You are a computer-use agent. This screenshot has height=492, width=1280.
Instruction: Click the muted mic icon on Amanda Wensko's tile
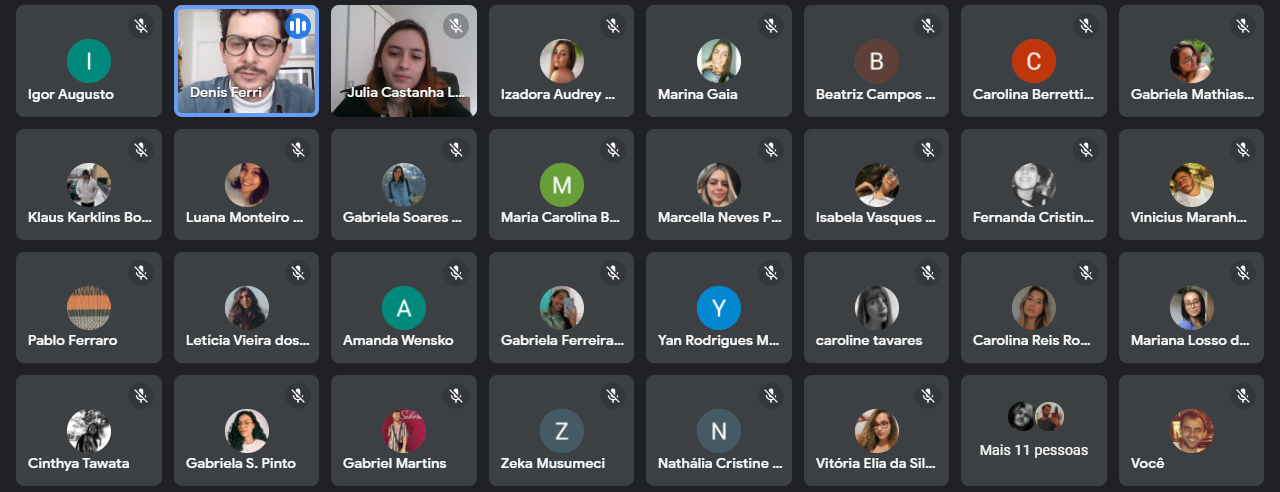pyautogui.click(x=456, y=272)
